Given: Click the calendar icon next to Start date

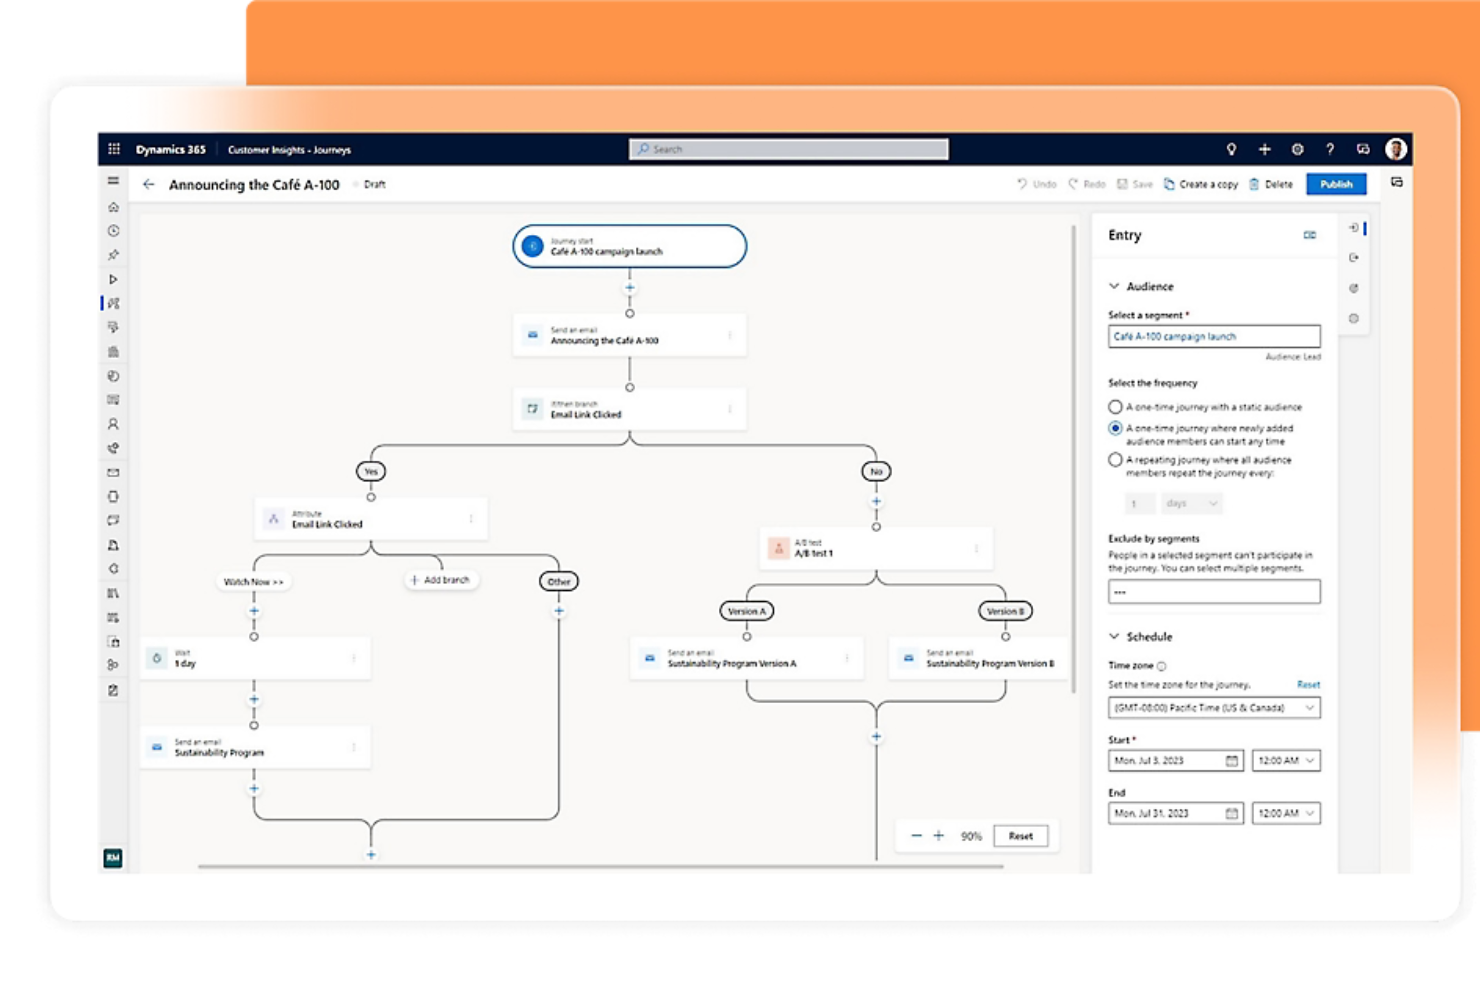Looking at the screenshot, I should coord(1231,760).
